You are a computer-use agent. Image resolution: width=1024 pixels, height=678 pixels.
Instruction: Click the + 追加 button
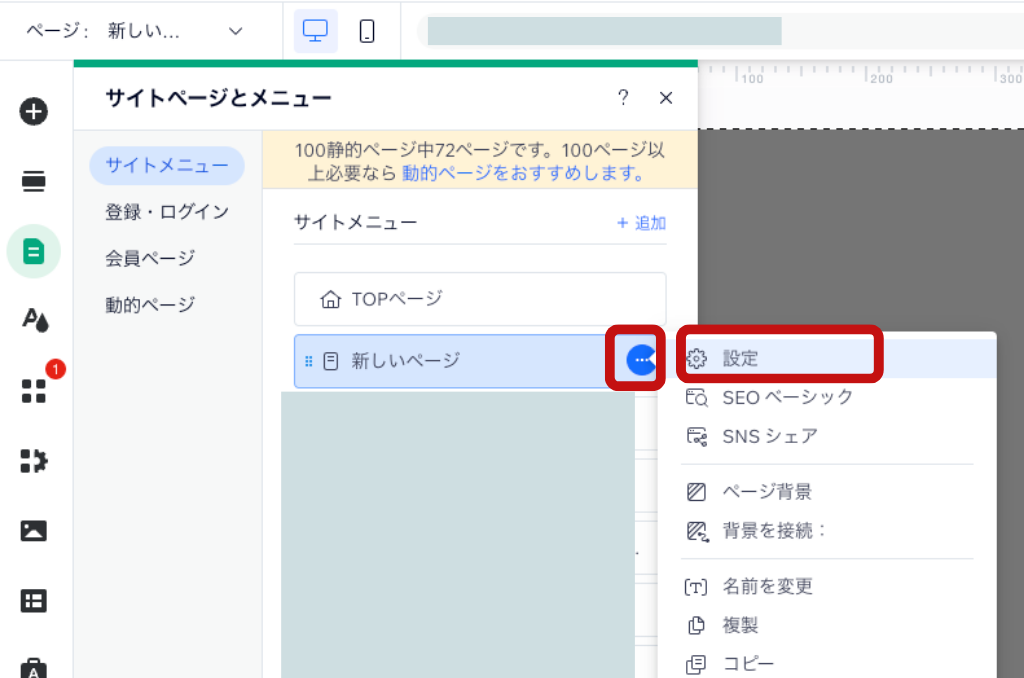coord(641,223)
